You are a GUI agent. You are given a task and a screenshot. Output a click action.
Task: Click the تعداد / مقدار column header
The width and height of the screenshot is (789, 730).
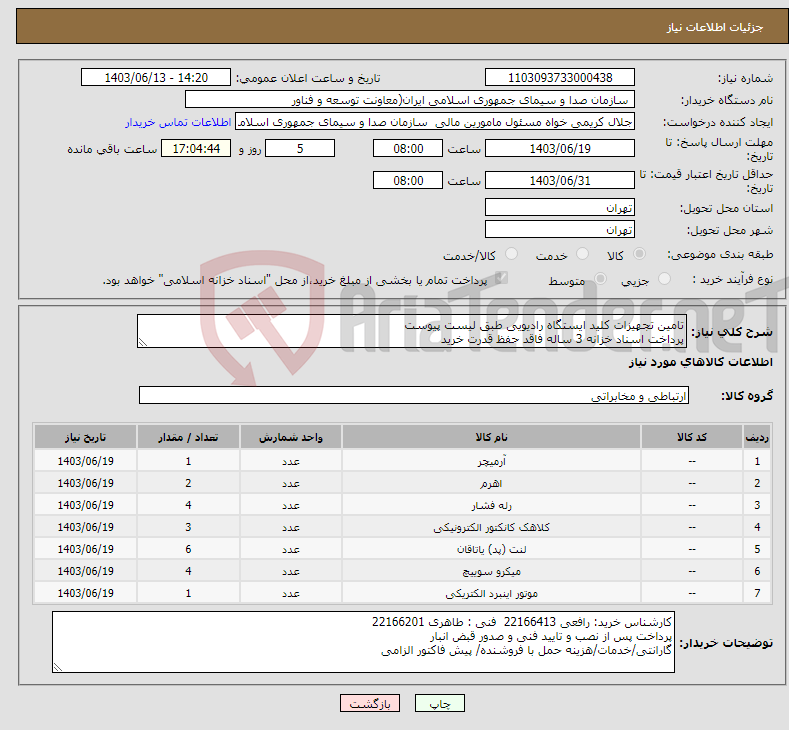click(x=188, y=437)
